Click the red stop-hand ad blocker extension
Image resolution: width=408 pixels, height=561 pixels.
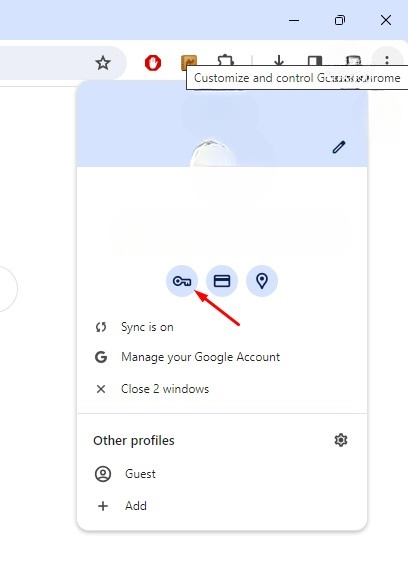pos(153,63)
